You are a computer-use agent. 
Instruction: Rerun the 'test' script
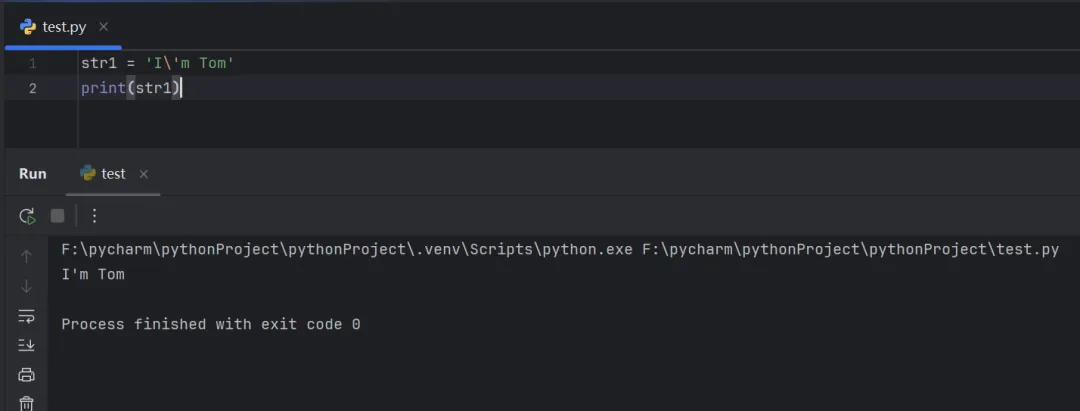pyautogui.click(x=27, y=215)
